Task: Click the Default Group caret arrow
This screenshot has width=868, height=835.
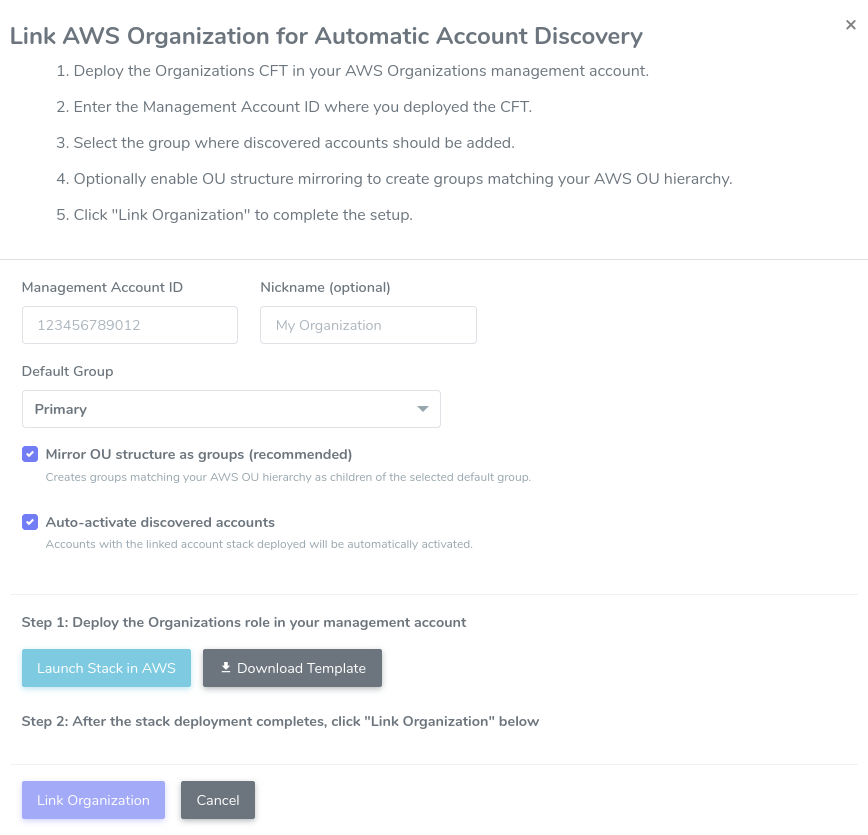Action: [x=422, y=409]
